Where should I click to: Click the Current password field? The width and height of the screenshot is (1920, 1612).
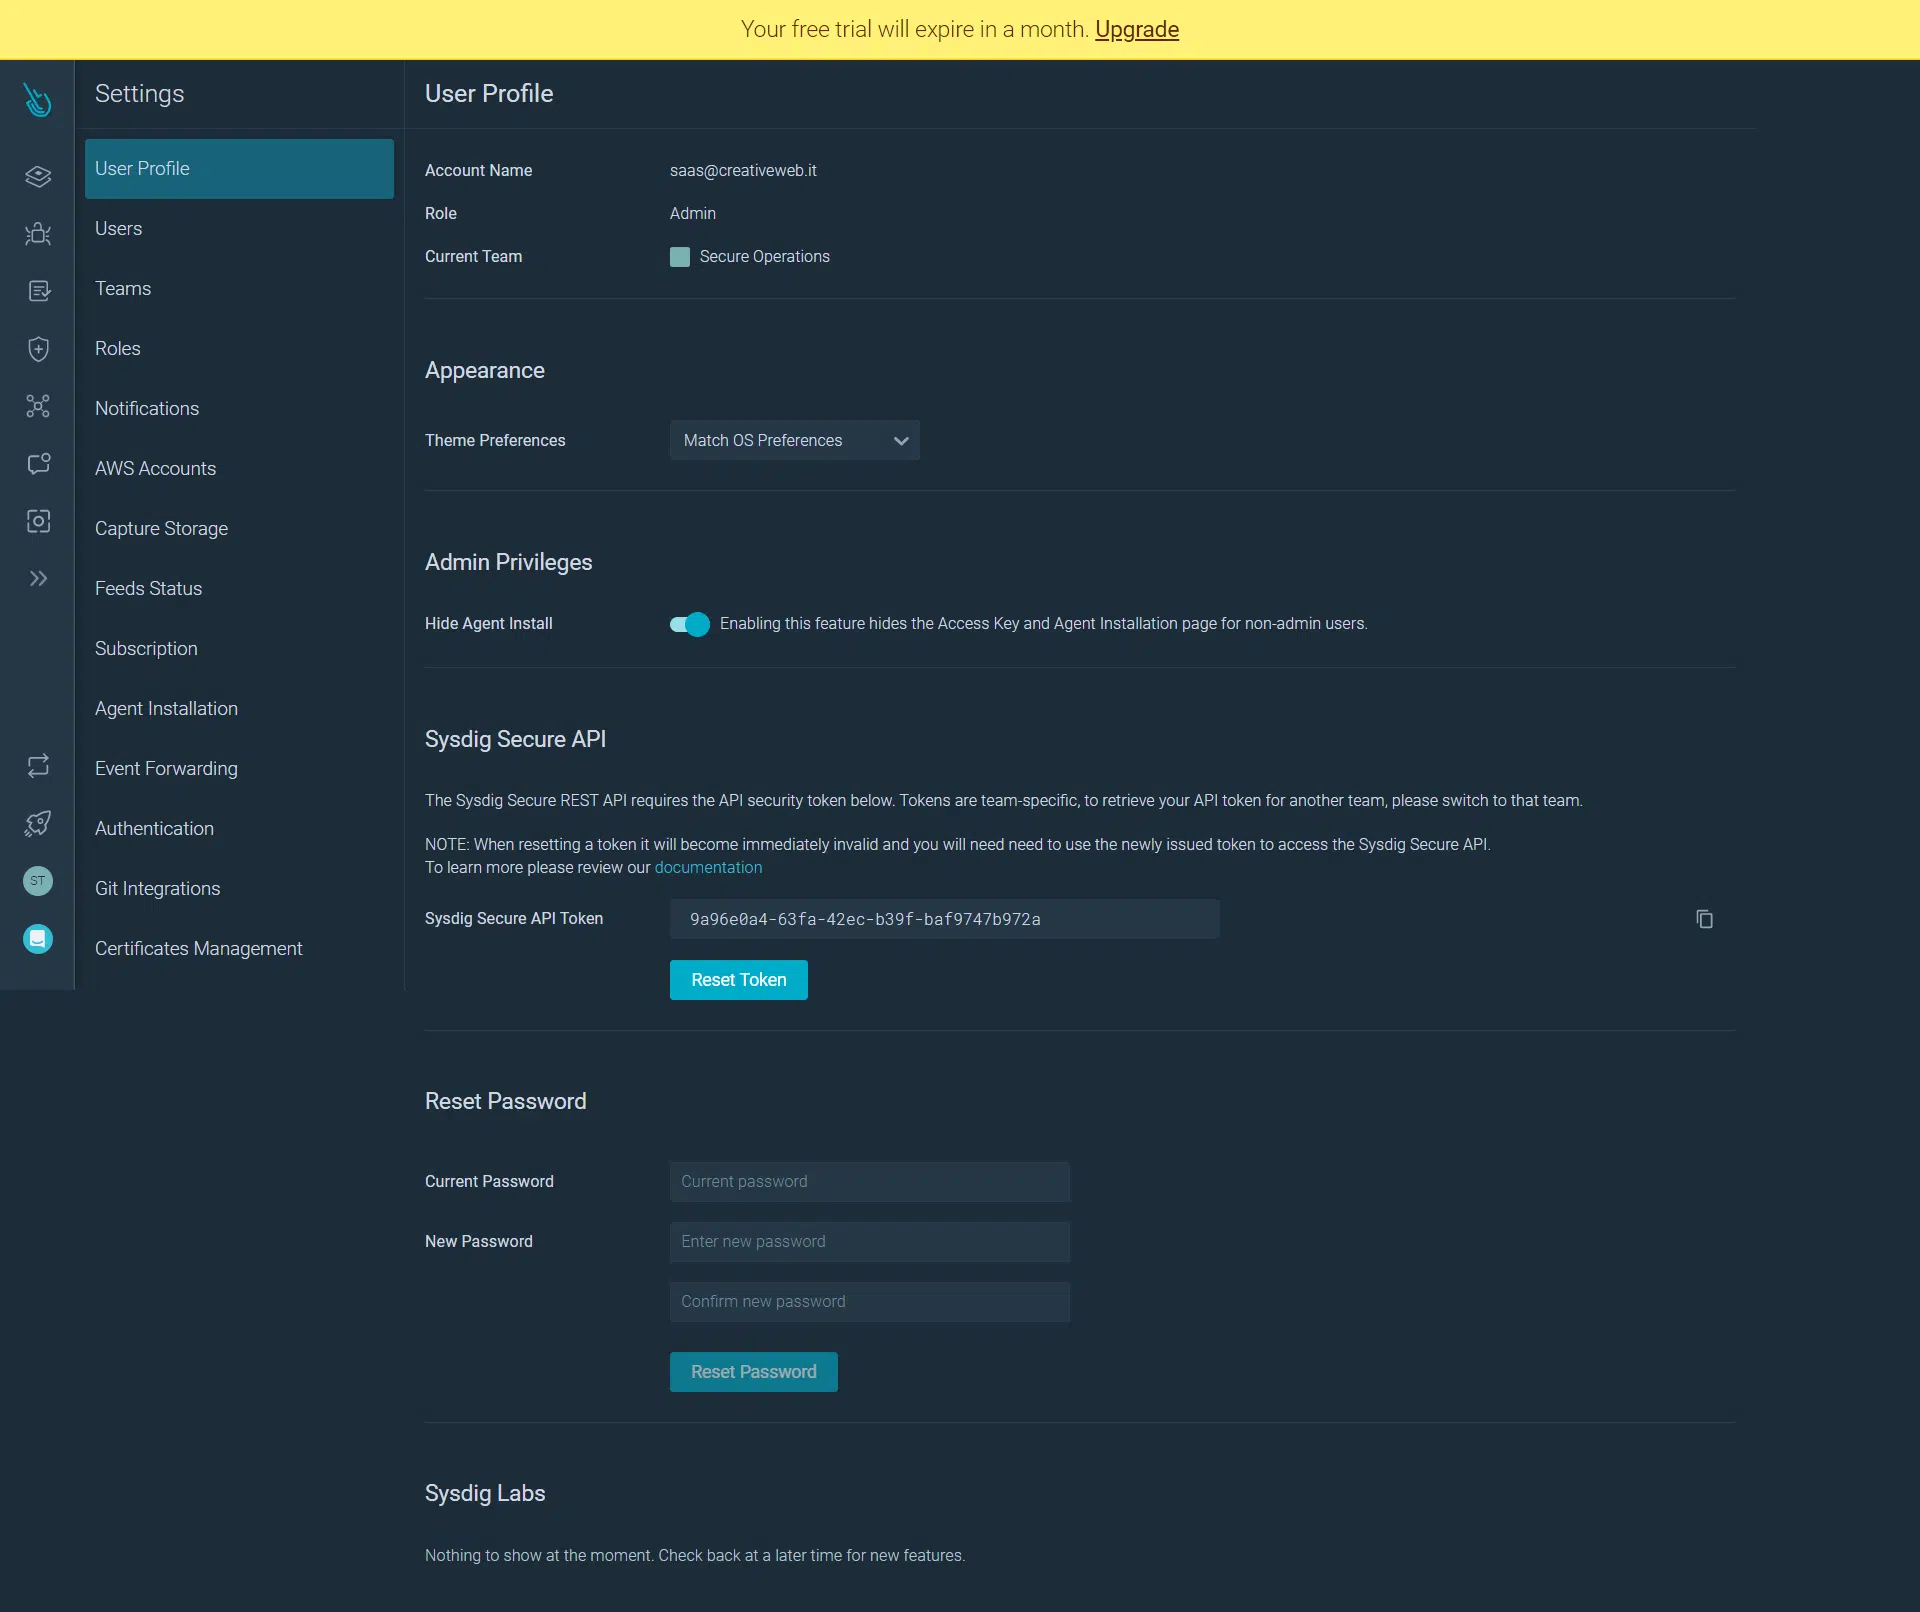(x=870, y=1182)
